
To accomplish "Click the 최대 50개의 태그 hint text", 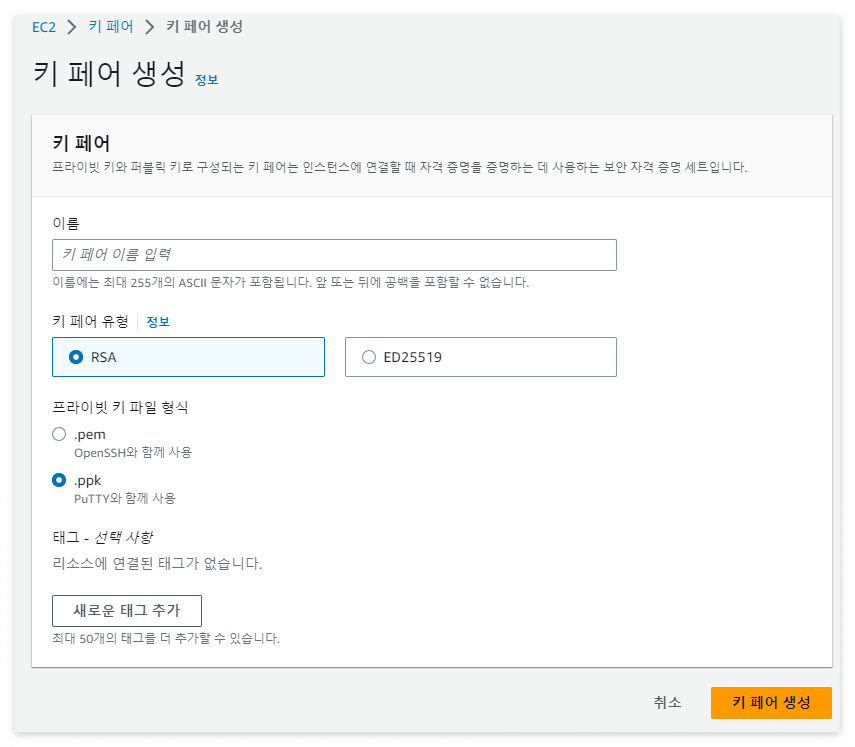I will 166,638.
